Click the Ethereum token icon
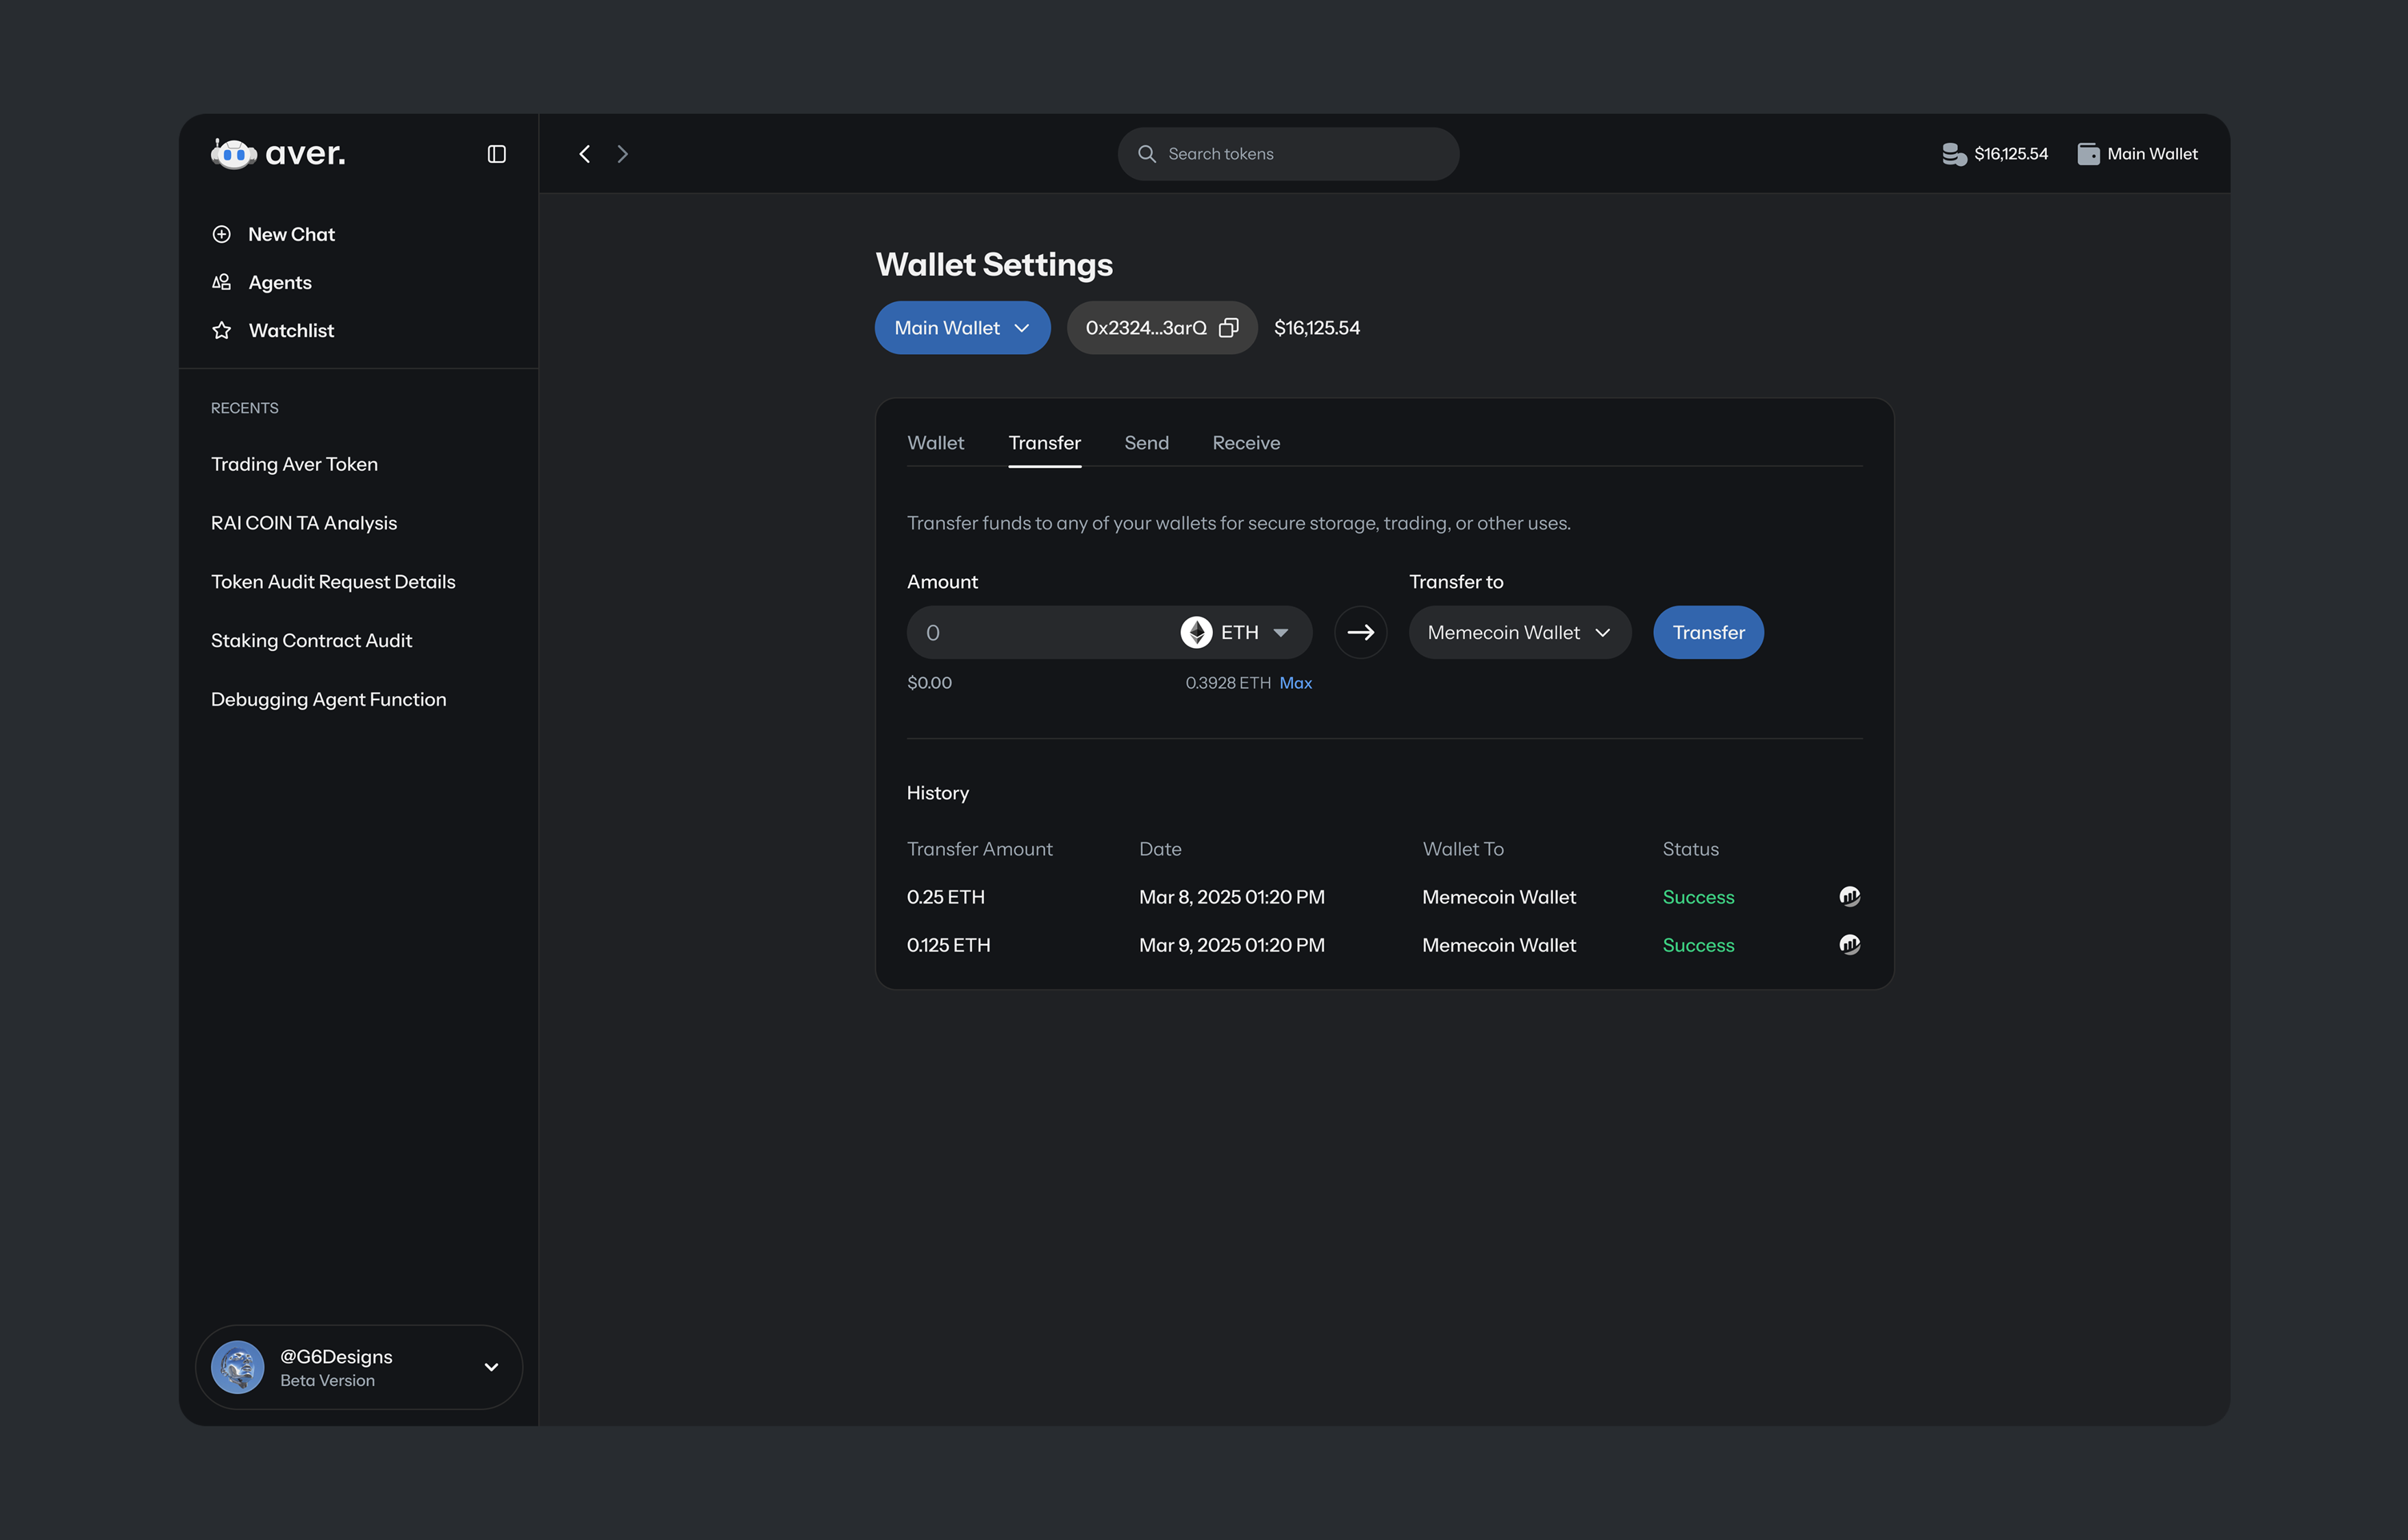Image resolution: width=2408 pixels, height=1540 pixels. click(1196, 632)
